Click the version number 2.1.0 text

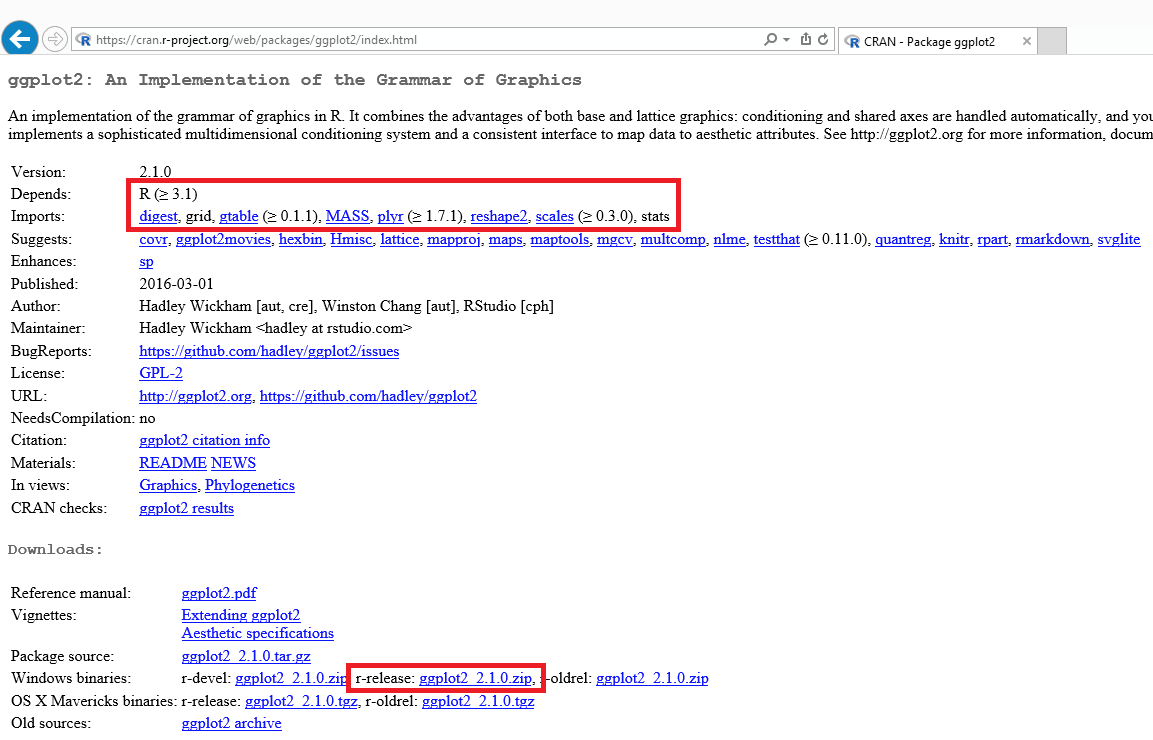pos(155,171)
